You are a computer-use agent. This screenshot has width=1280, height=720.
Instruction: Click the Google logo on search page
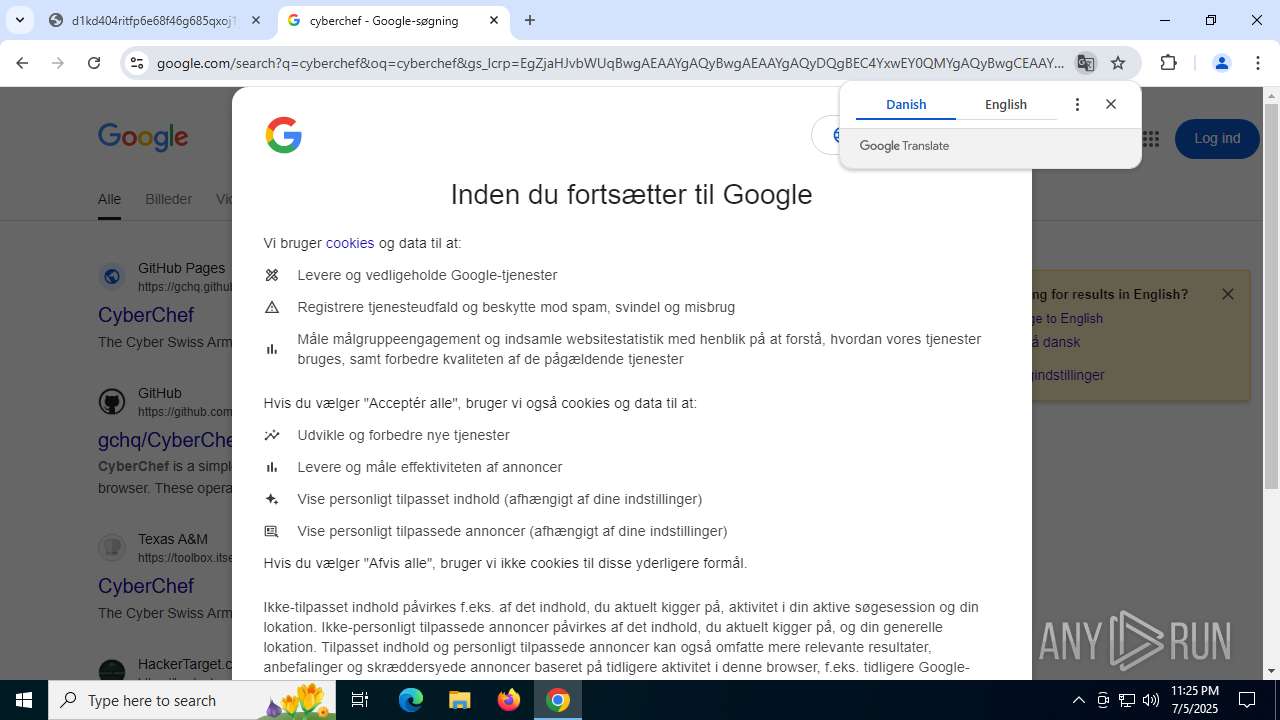pos(143,138)
